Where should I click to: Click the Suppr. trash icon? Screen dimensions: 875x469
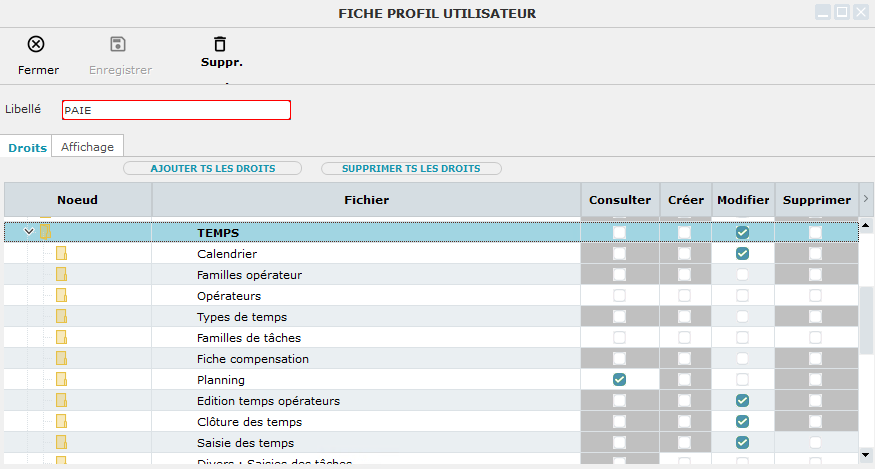click(220, 44)
